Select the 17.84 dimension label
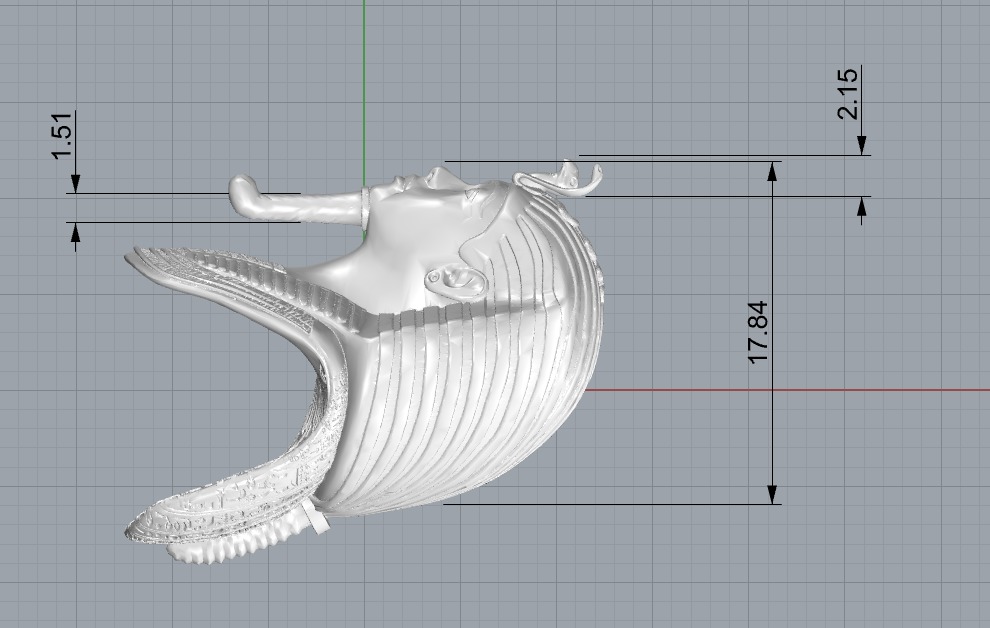The image size is (990, 628). coord(758,332)
